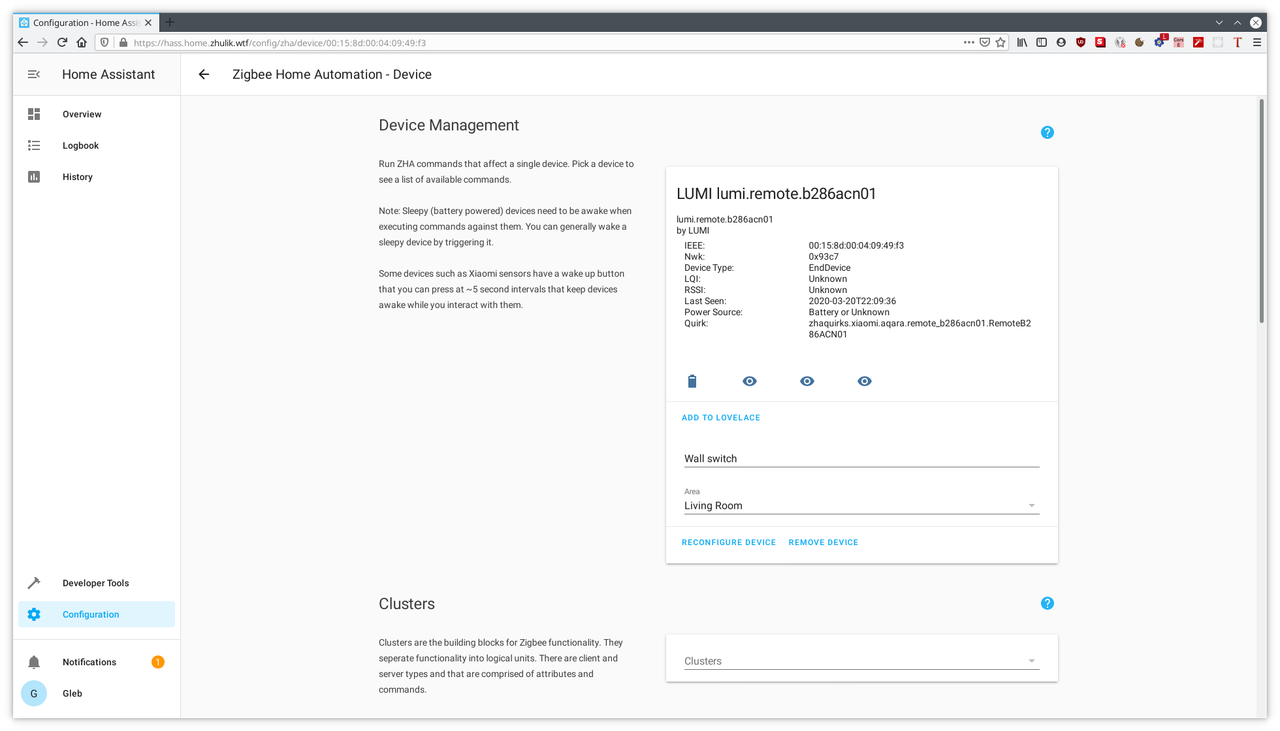
Task: Collapse the Home Assistant sidebar menu
Action: click(x=33, y=74)
